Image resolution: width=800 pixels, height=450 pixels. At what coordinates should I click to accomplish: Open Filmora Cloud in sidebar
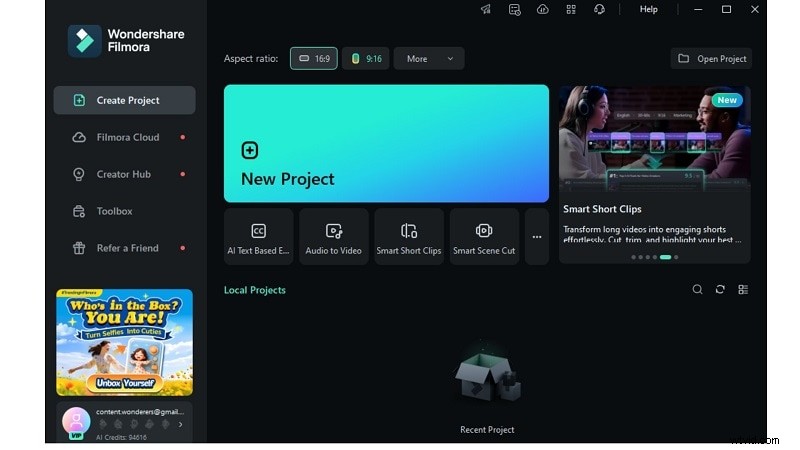point(124,137)
